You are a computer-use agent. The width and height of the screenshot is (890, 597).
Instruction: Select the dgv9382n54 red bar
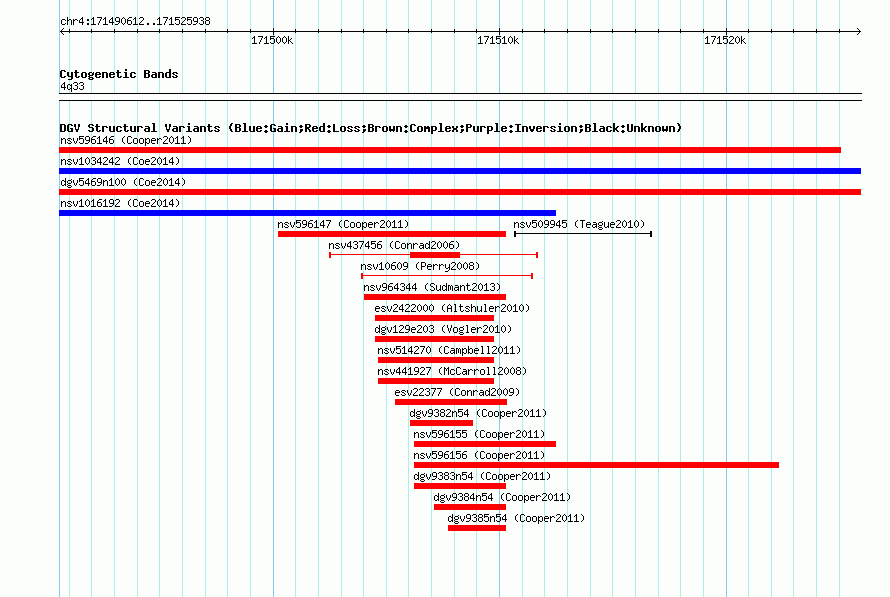click(441, 423)
